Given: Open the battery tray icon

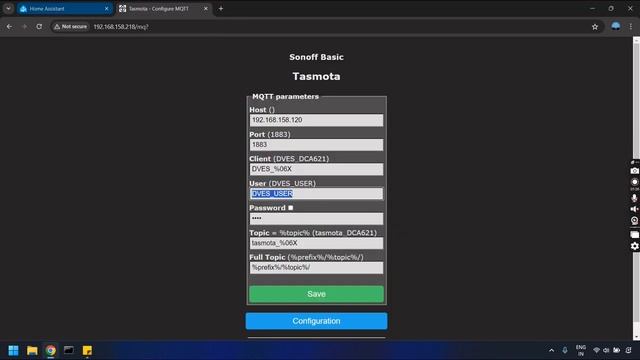Looking at the screenshot, I should [617, 350].
